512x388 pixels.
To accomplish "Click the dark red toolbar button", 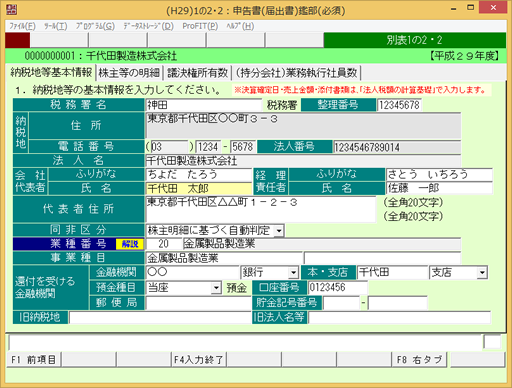I will (x=18, y=40).
